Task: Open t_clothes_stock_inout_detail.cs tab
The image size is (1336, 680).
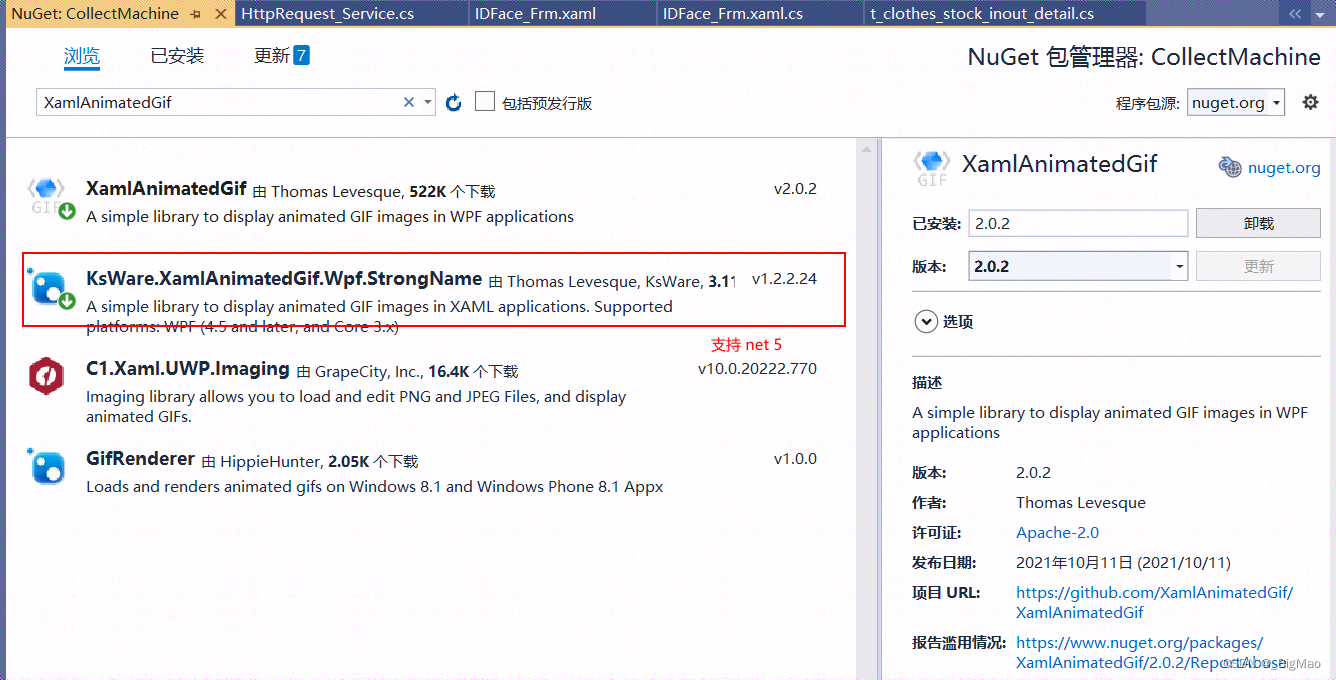Action: 982,14
